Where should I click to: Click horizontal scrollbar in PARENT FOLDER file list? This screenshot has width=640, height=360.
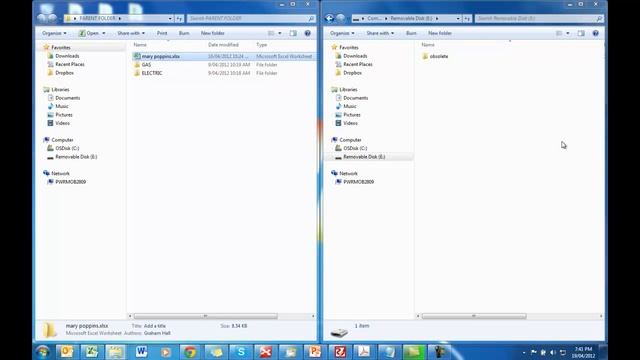point(206,316)
